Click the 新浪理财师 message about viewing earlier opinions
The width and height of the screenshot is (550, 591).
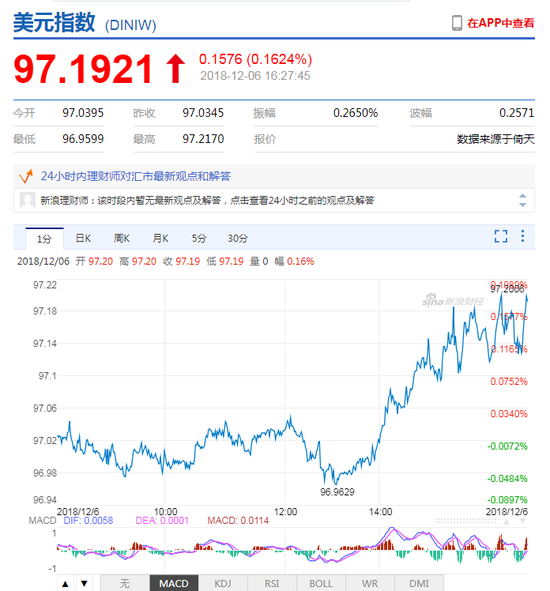[x=207, y=200]
